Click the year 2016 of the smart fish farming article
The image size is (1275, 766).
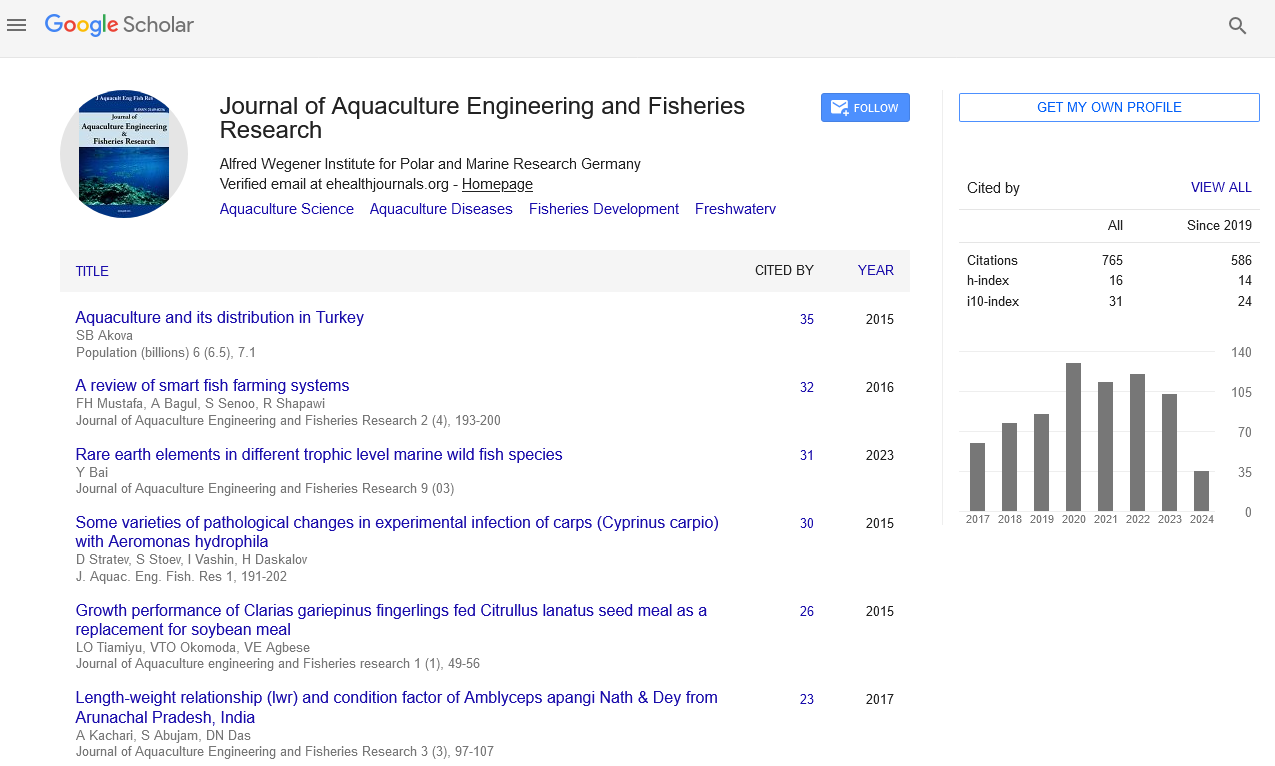click(x=880, y=388)
